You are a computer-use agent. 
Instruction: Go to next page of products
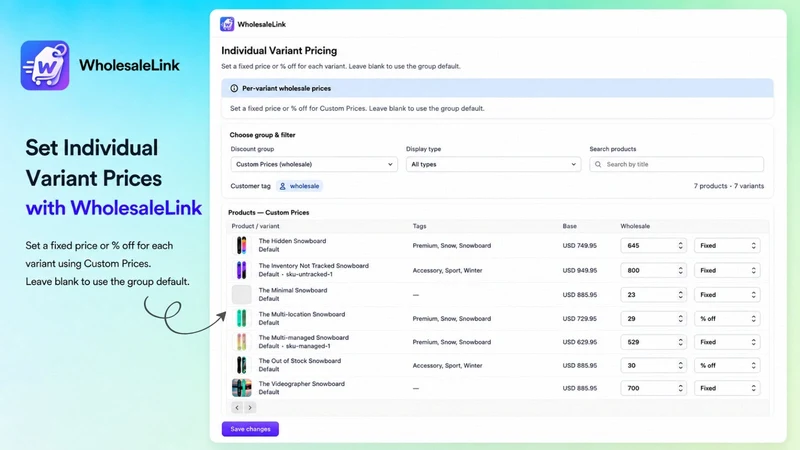pyautogui.click(x=250, y=408)
